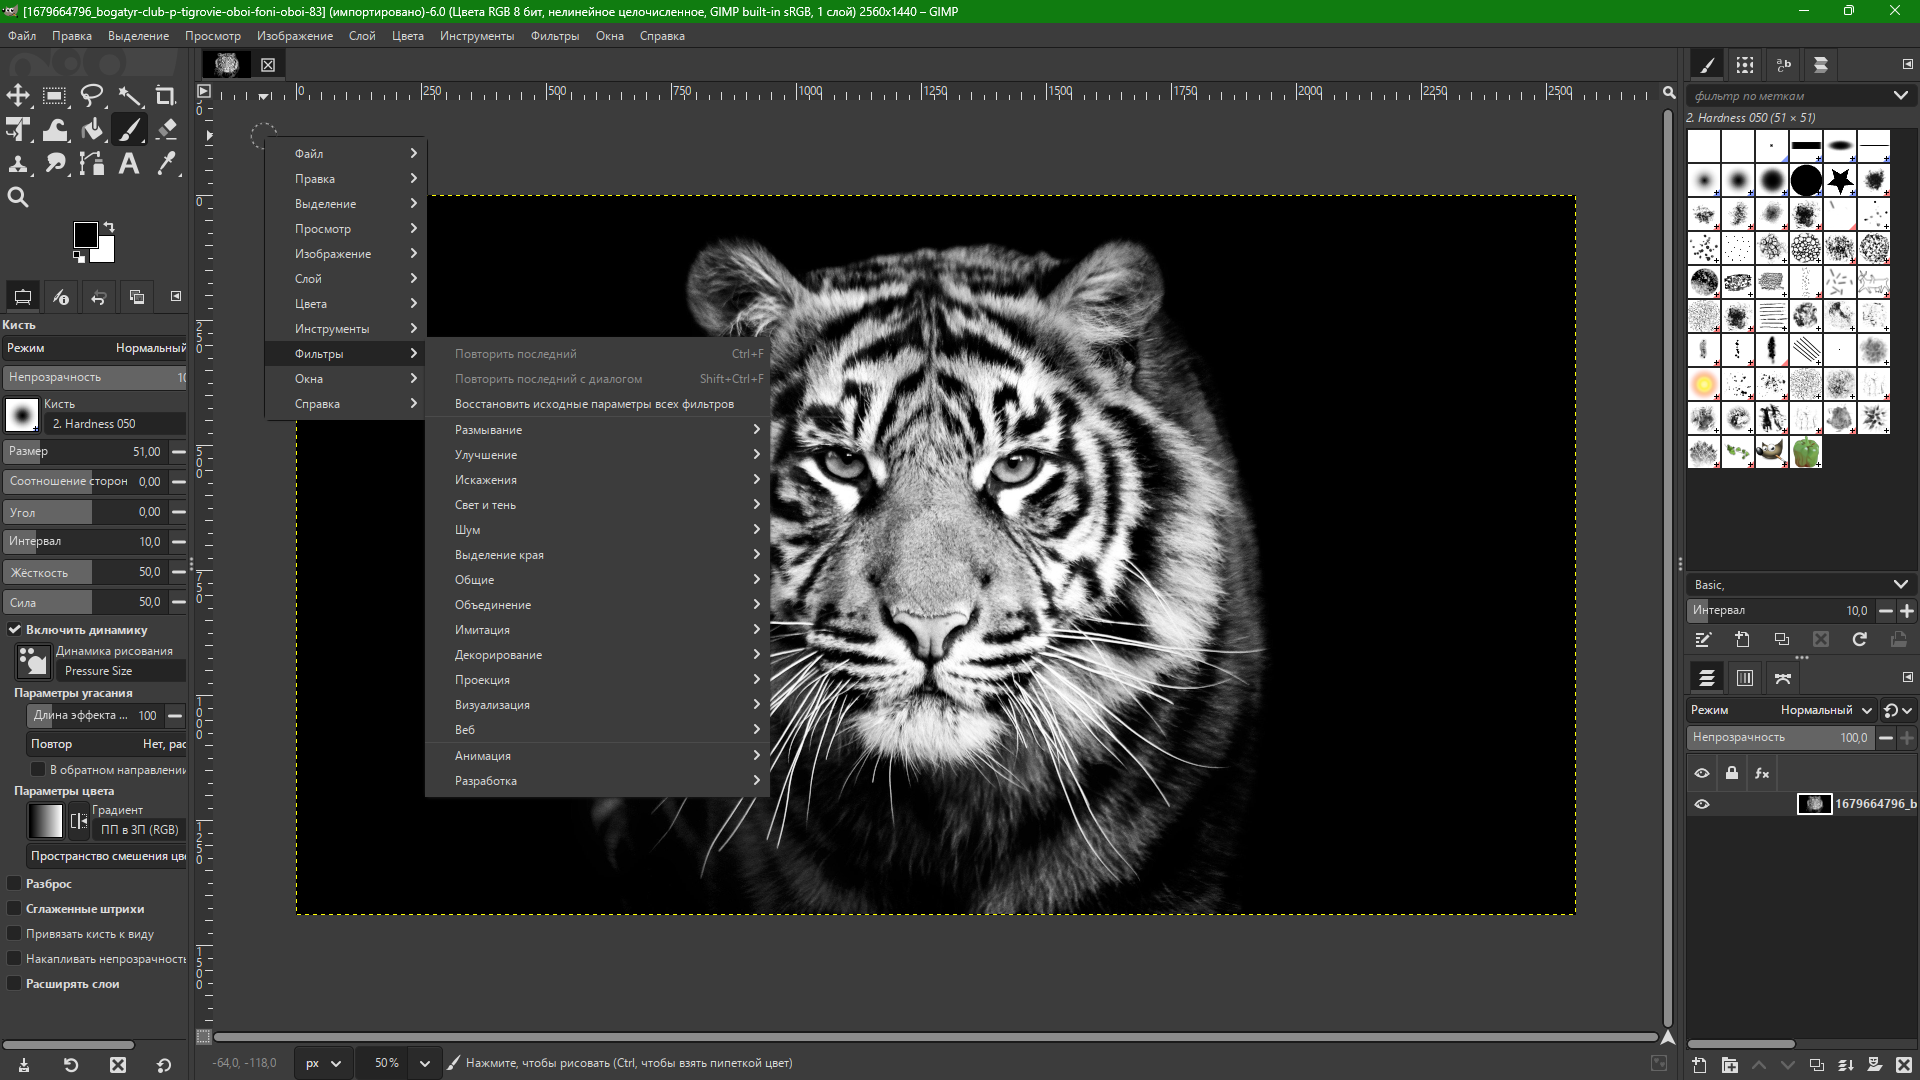Image resolution: width=1920 pixels, height=1080 pixels.
Task: Open 'Пространство смешения' dropdown
Action: [x=107, y=856]
